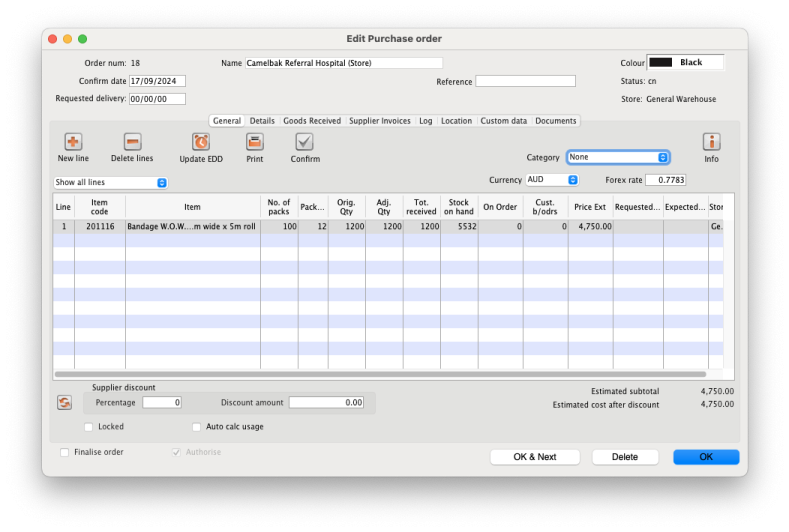Enable the Locked checkbox
Viewport: 789px width, 532px height.
pyautogui.click(x=89, y=427)
